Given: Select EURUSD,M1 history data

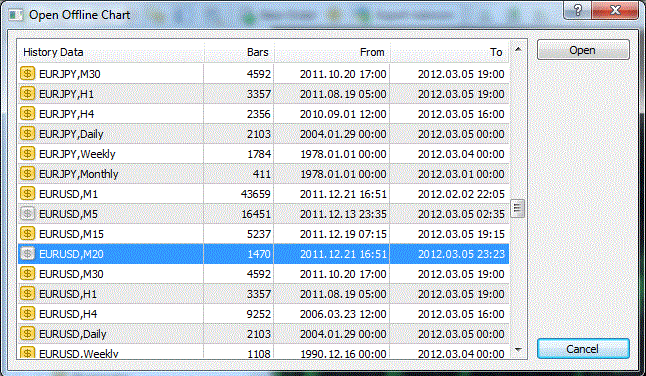Looking at the screenshot, I should pos(264,194).
